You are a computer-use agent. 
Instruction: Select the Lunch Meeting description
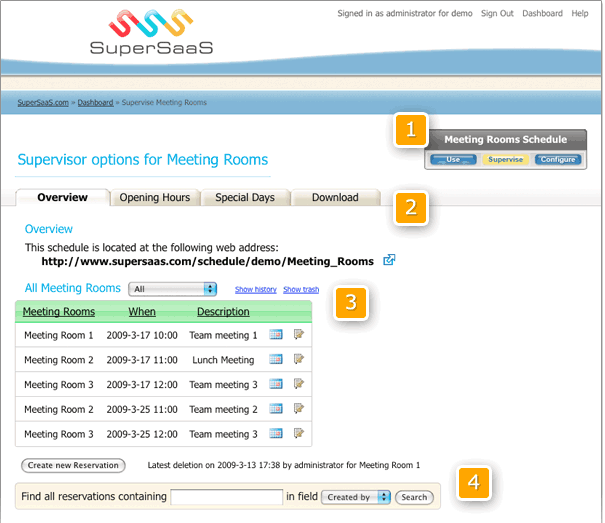pos(223,360)
